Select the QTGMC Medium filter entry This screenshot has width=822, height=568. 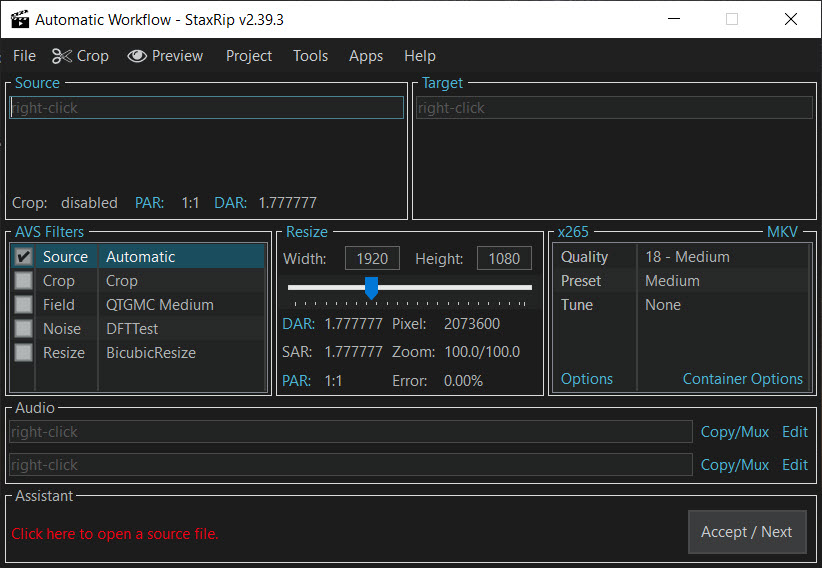[x=160, y=305]
